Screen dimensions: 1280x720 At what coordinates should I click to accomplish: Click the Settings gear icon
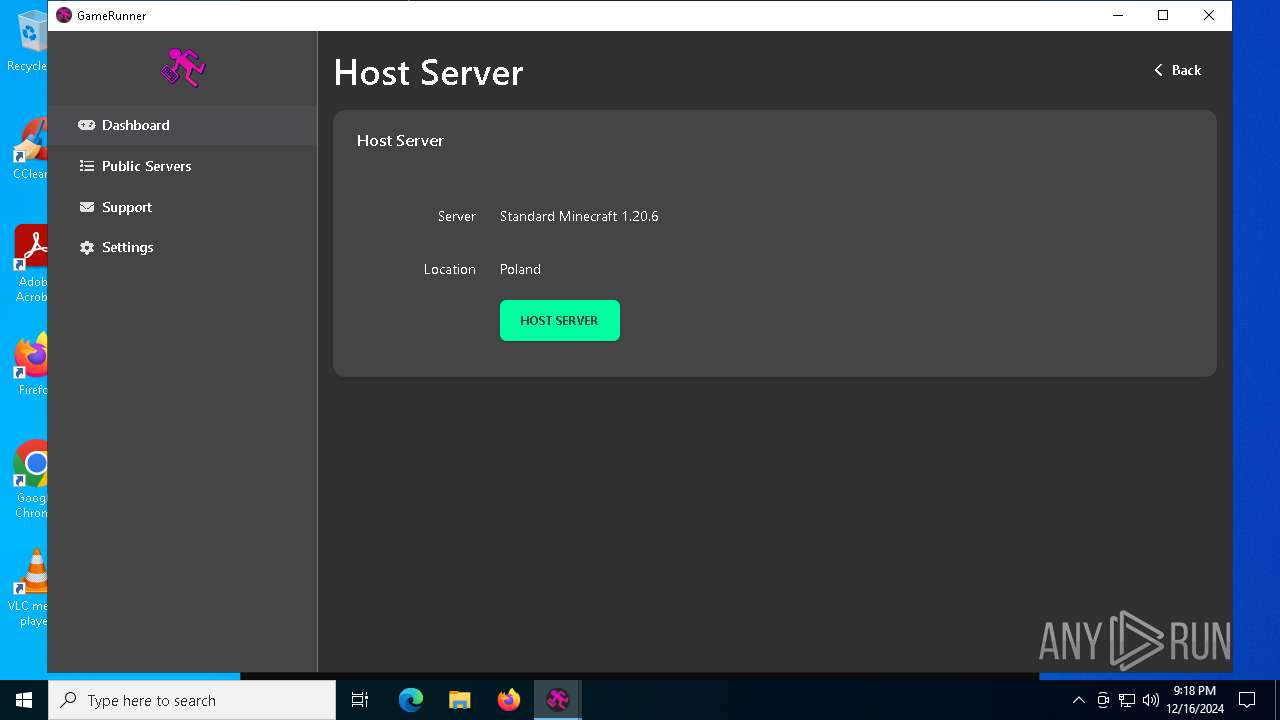[87, 247]
